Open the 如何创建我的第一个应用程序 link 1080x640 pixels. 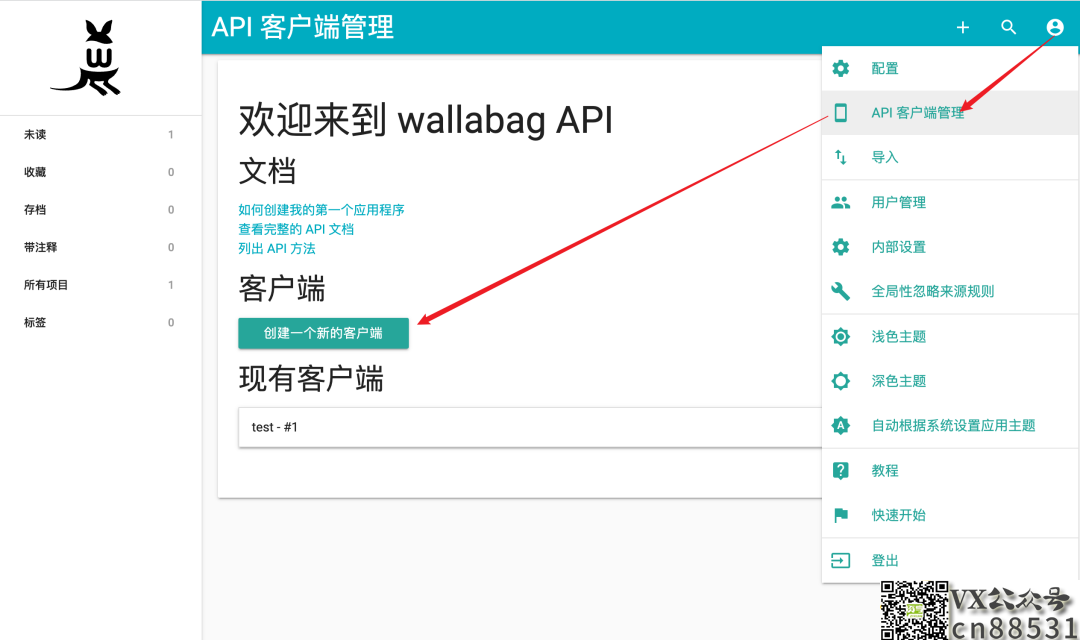click(321, 209)
